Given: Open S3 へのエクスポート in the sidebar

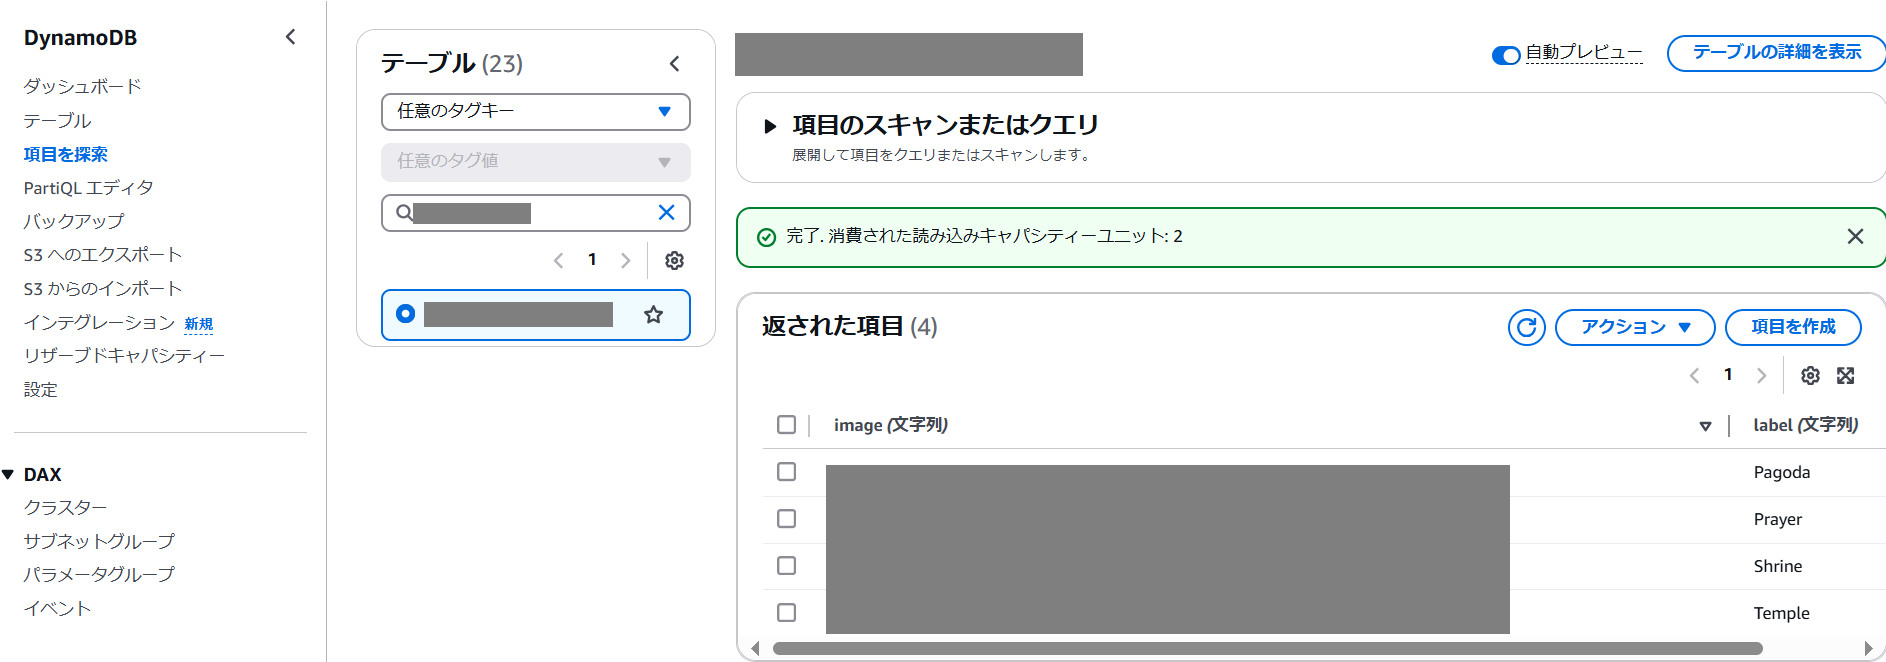Looking at the screenshot, I should coord(102,255).
